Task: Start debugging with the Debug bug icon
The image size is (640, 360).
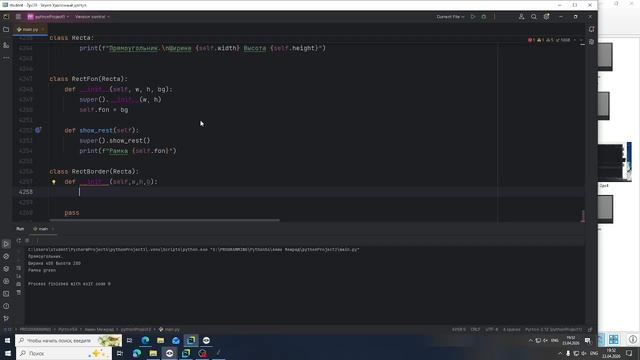Action: point(484,17)
